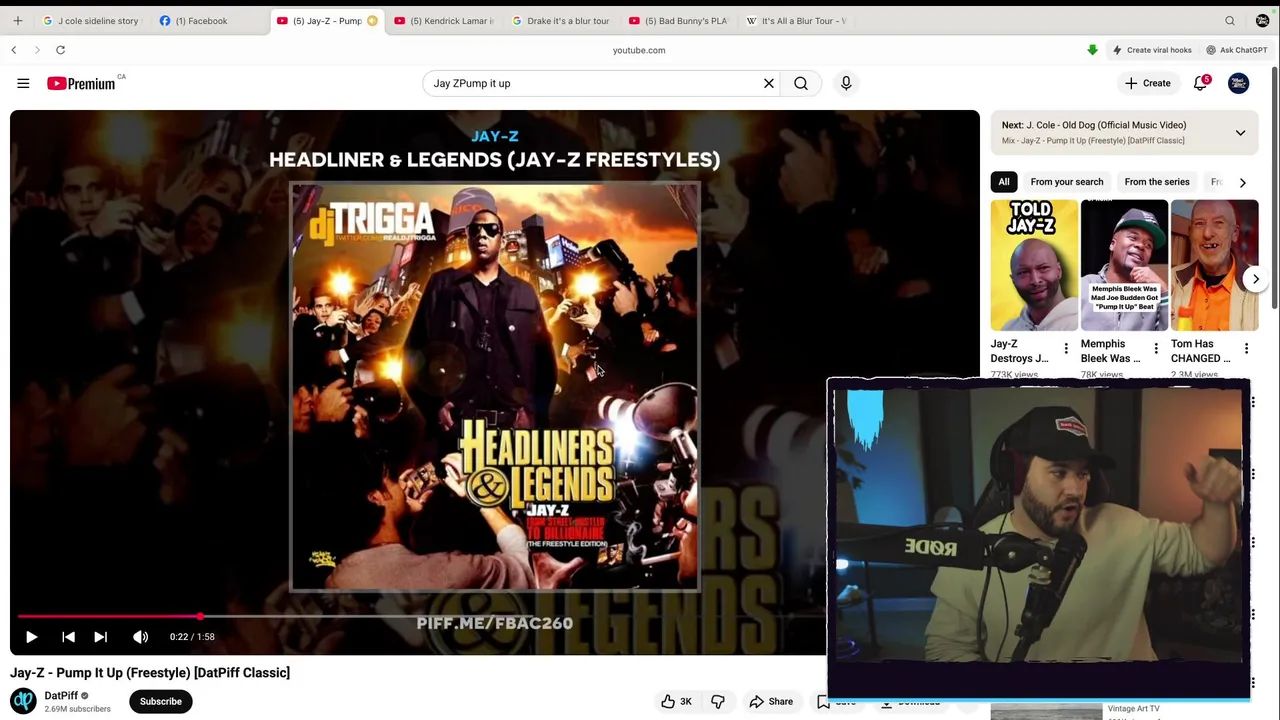Open the browser profile avatar

1262,20
